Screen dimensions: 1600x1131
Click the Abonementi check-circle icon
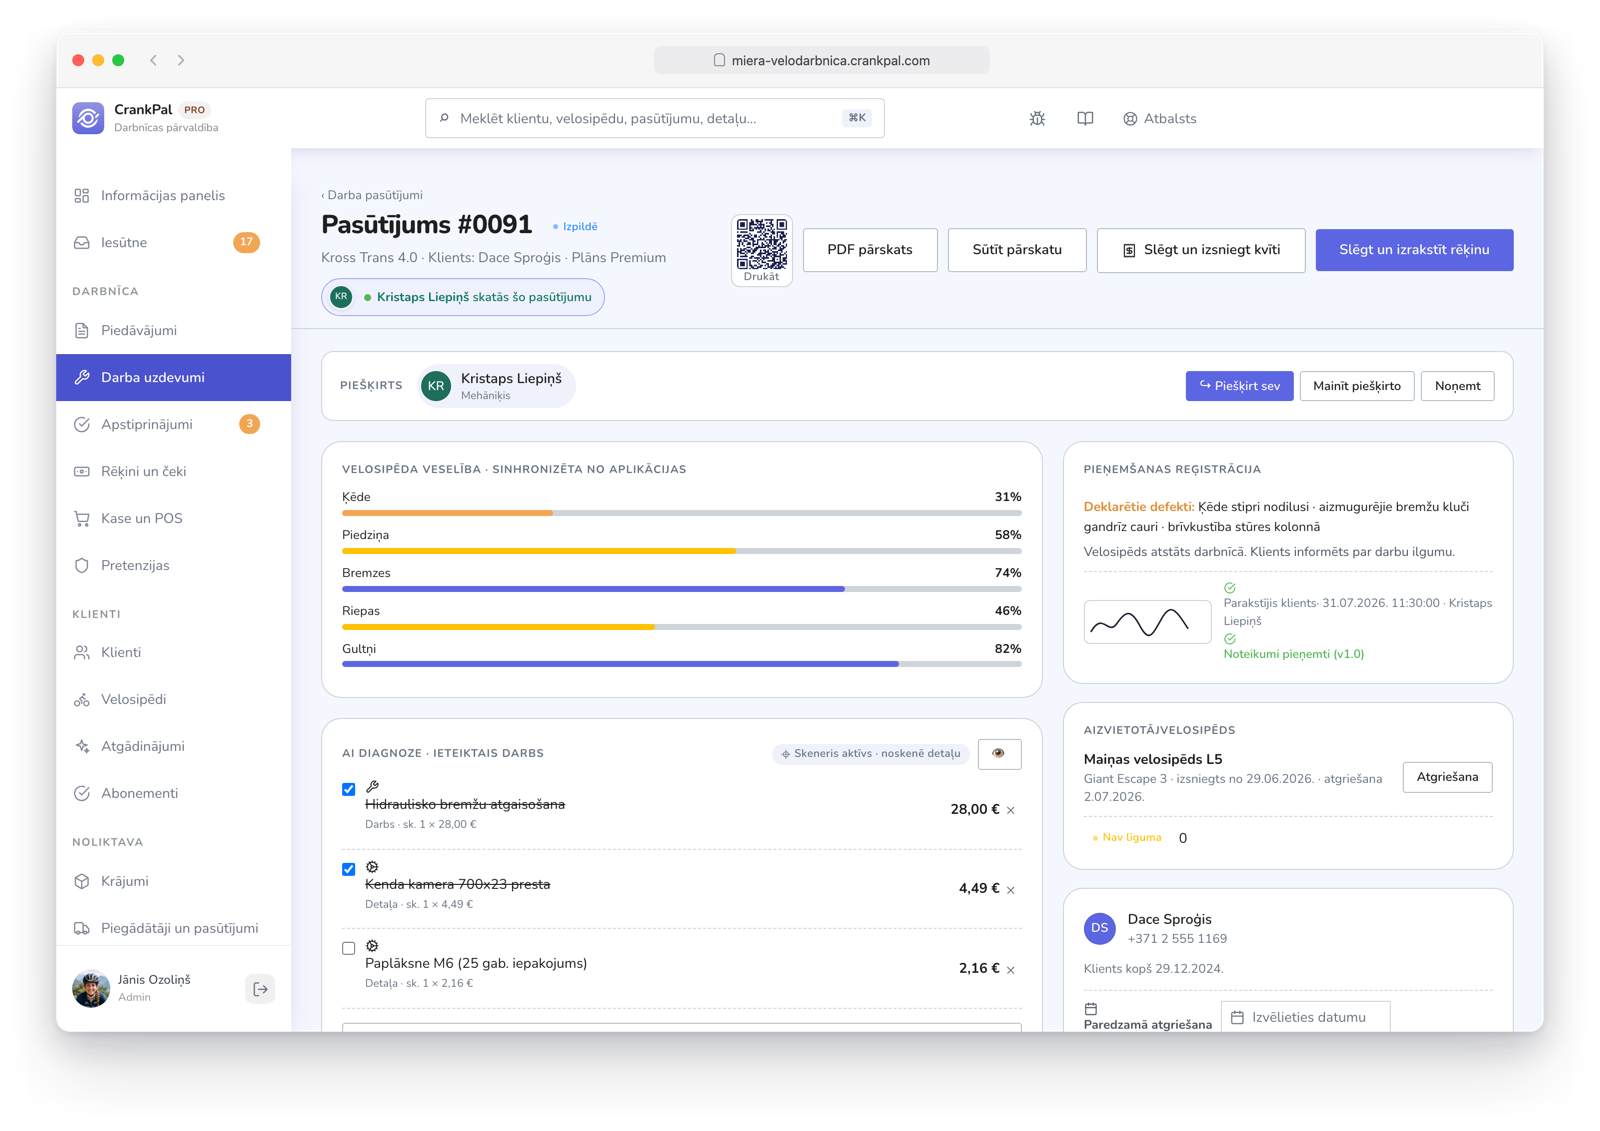pos(82,793)
